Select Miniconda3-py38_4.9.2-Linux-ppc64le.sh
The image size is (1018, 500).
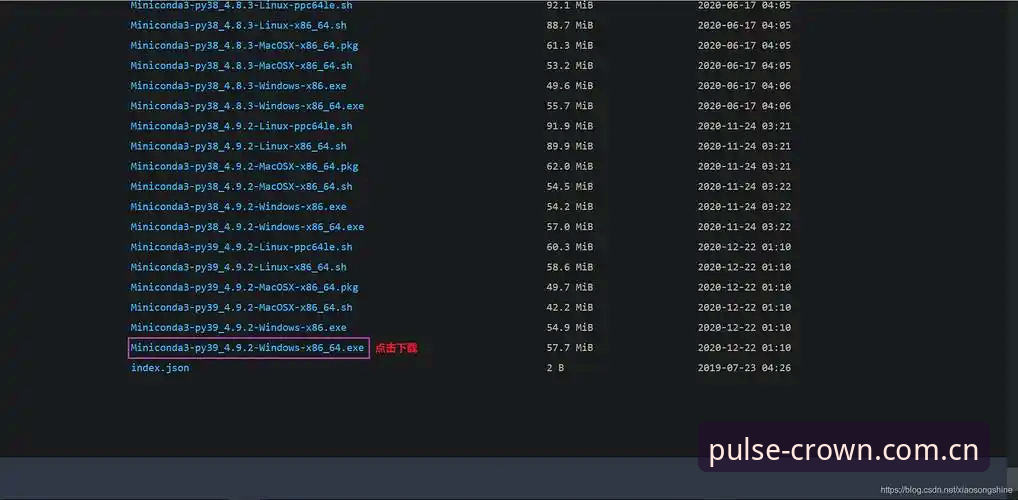(x=242, y=127)
